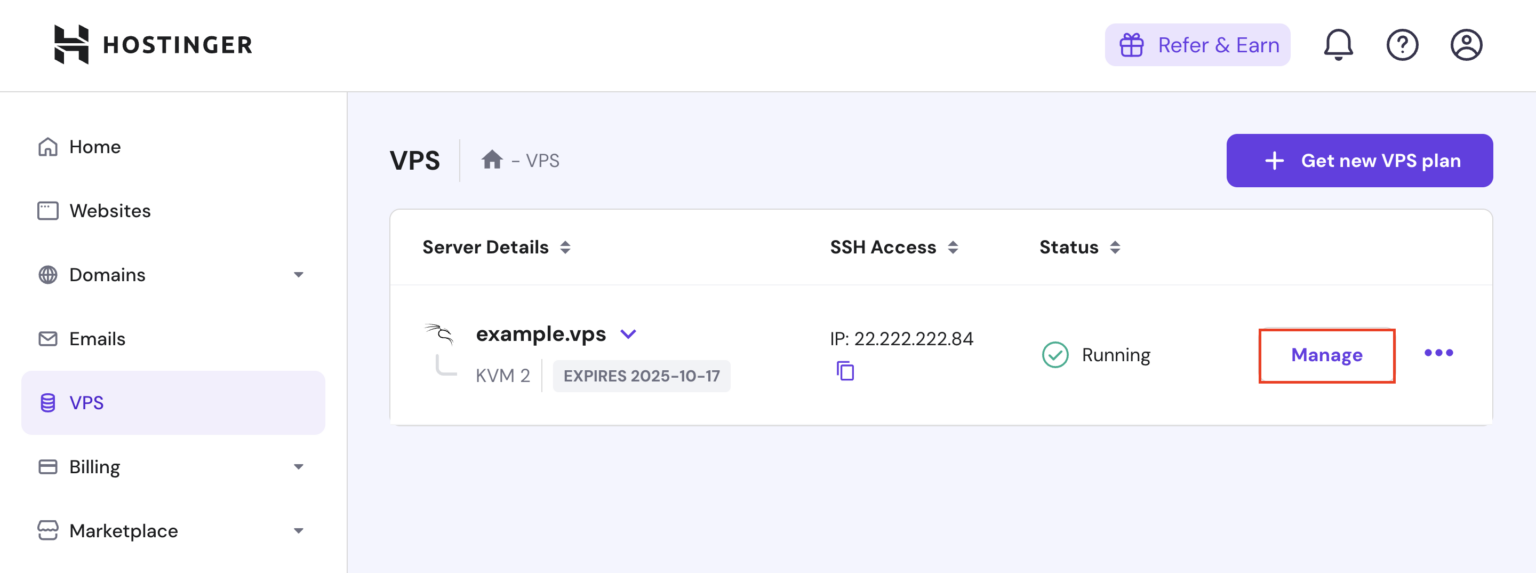Sort by Status column

click(x=1115, y=247)
